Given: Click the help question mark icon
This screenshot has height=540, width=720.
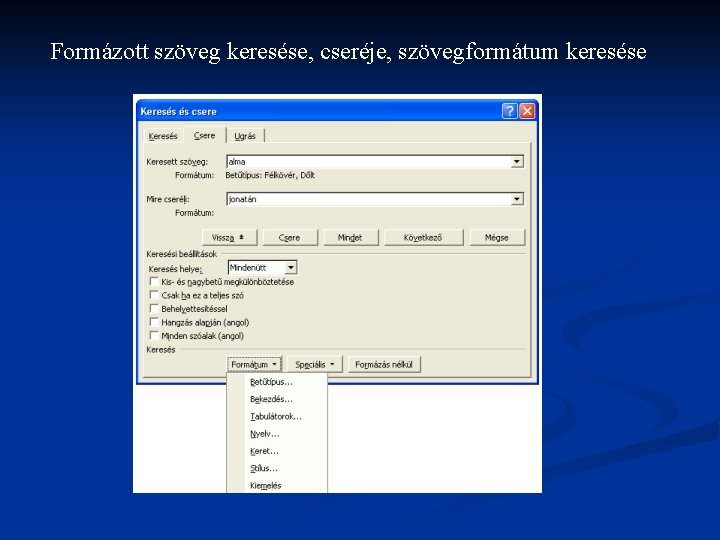Looking at the screenshot, I should [x=510, y=111].
